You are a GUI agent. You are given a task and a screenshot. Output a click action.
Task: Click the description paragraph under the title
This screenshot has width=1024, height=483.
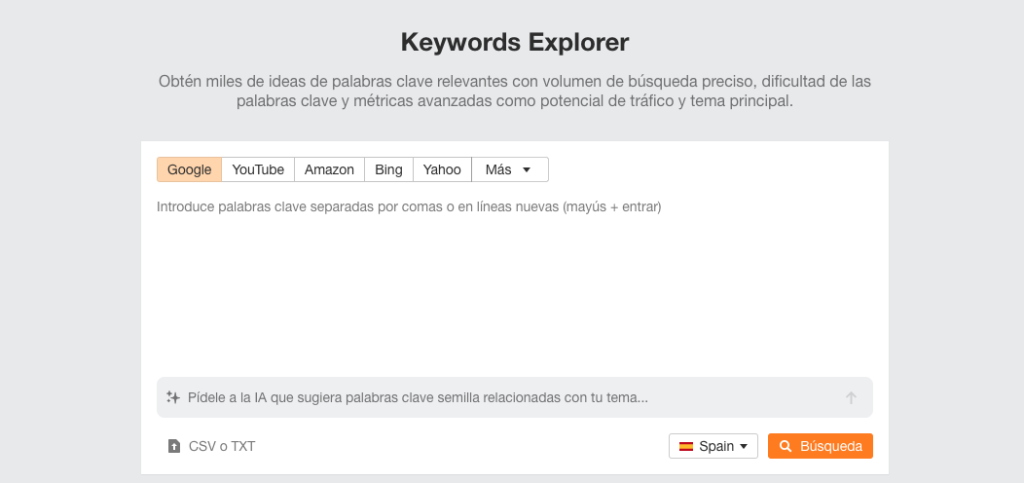click(x=515, y=91)
